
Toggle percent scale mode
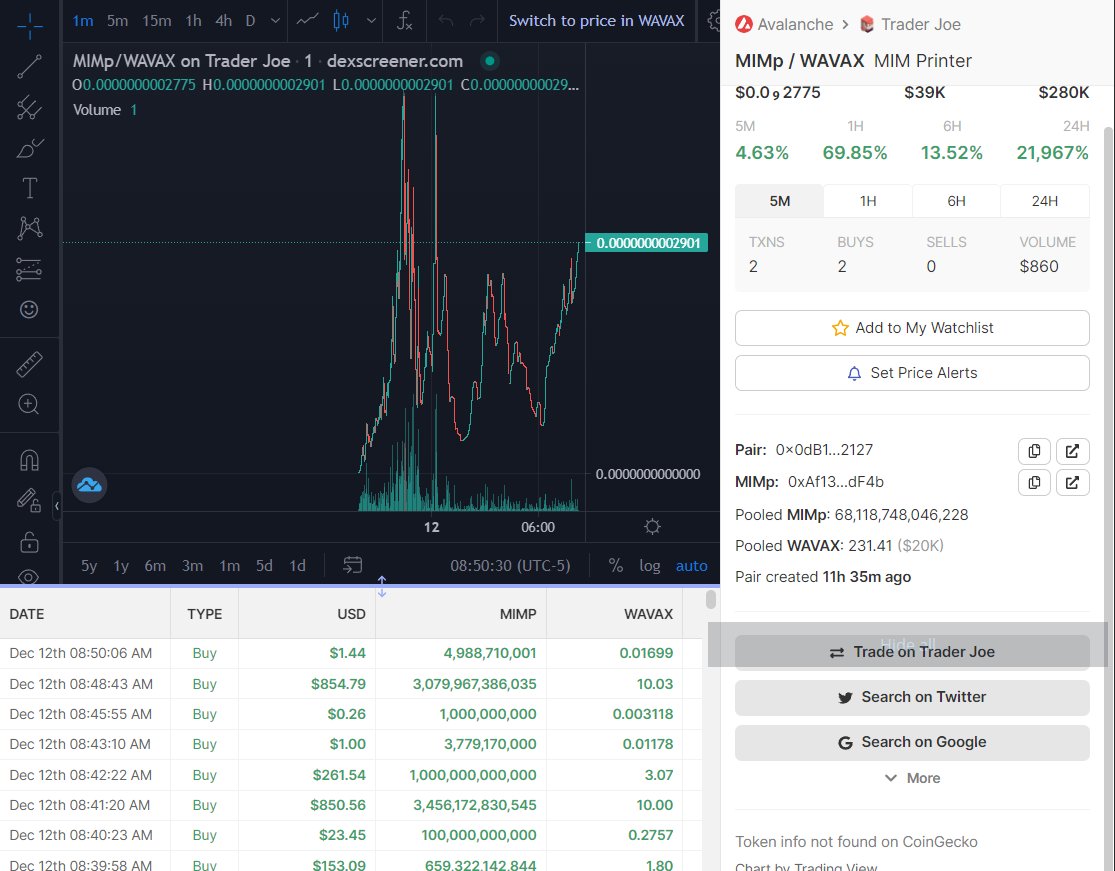coord(616,566)
